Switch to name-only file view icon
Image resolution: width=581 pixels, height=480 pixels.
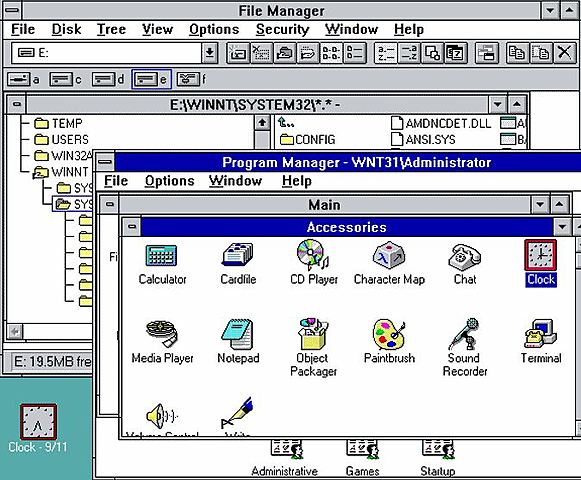point(331,53)
